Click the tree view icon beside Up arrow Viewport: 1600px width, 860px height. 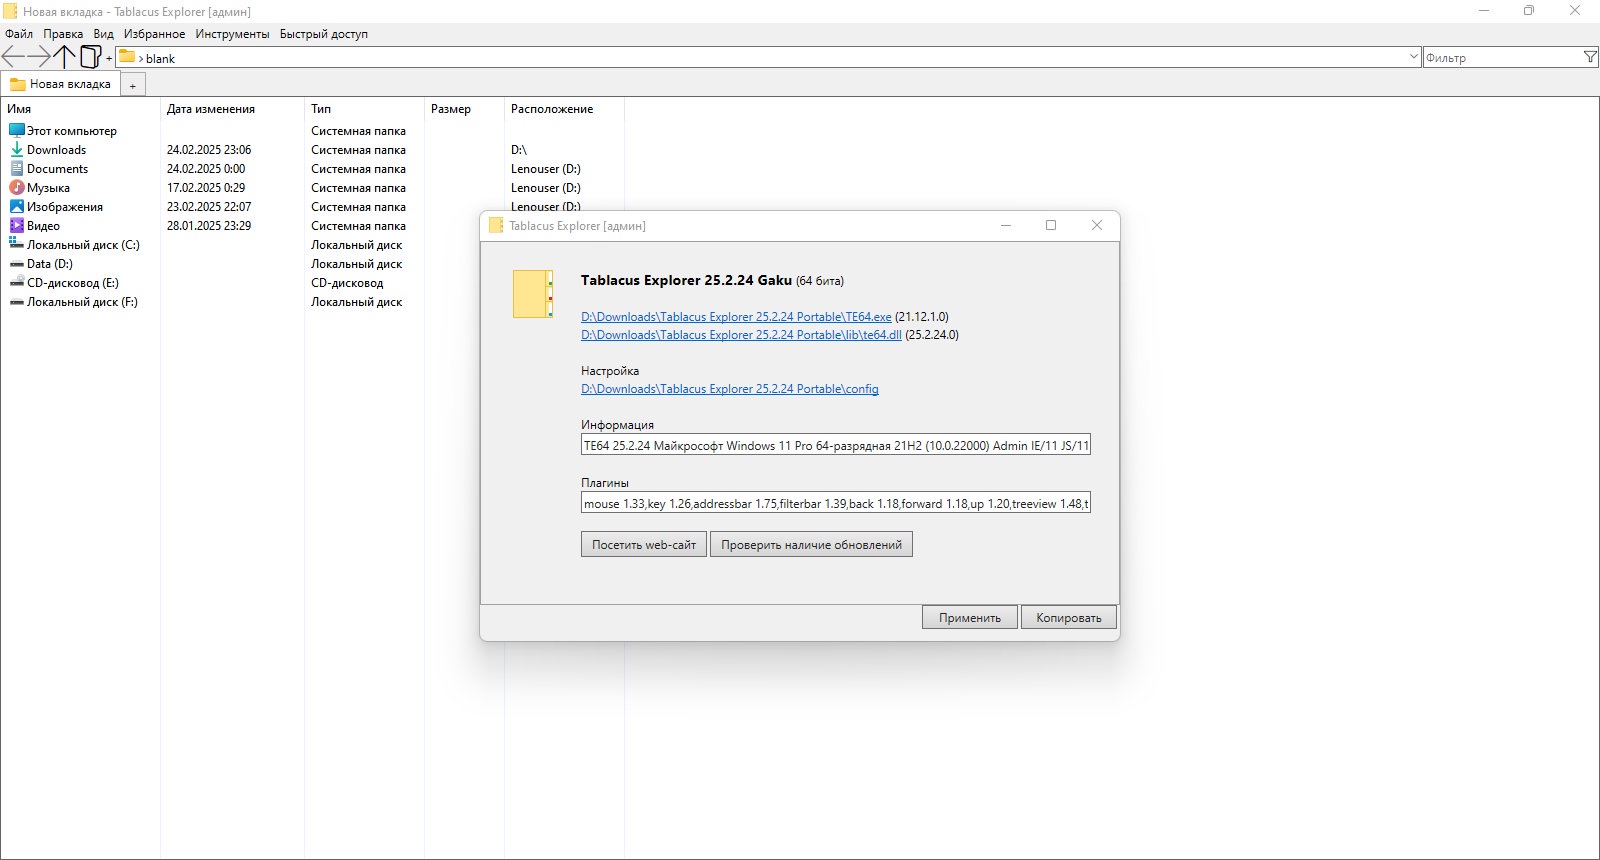[x=91, y=57]
